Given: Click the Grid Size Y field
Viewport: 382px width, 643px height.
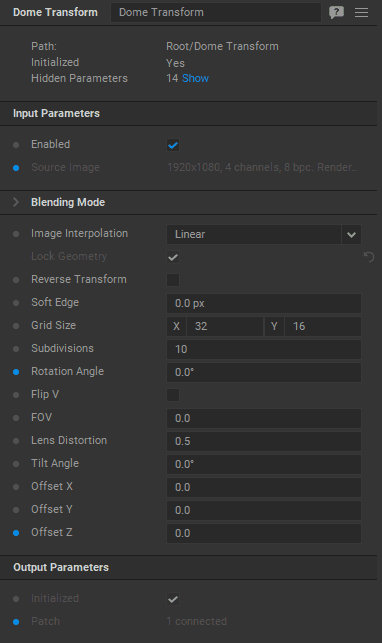Looking at the screenshot, I should pos(323,326).
